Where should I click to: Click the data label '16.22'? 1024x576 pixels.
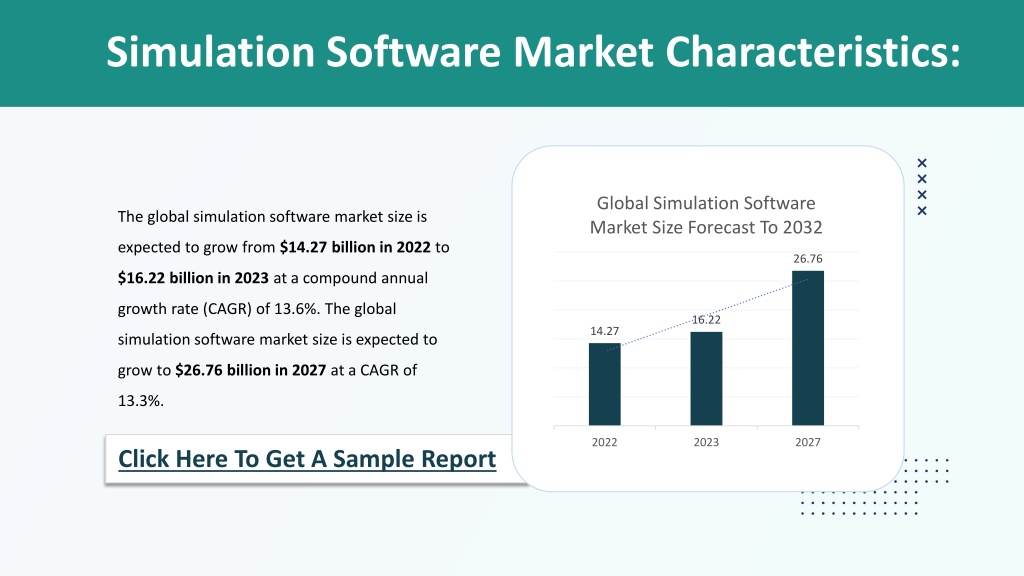706,319
